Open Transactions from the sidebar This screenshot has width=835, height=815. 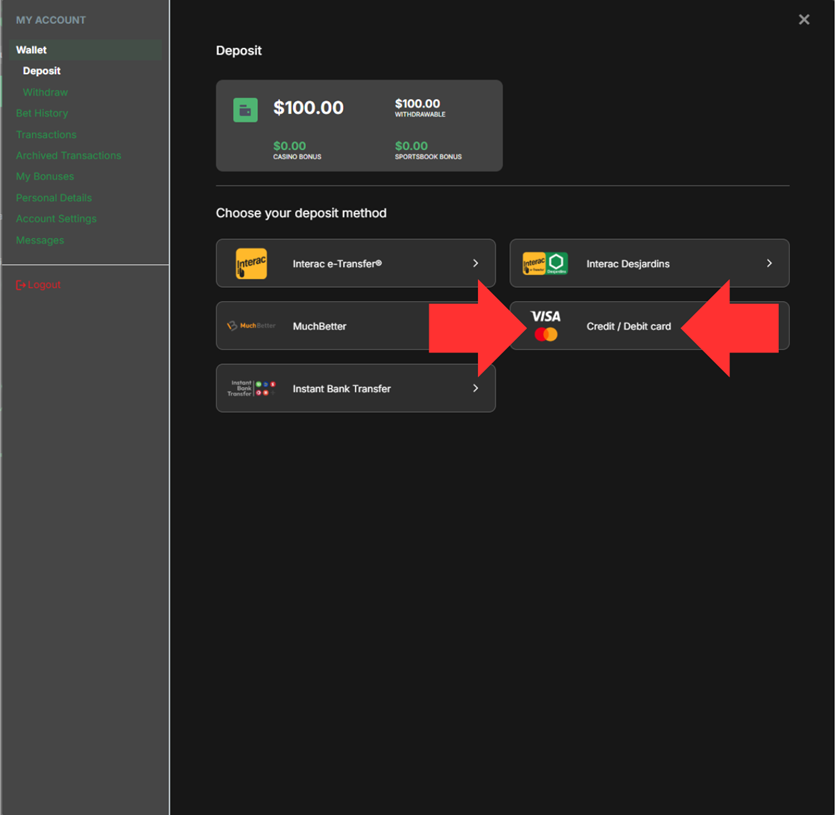[x=46, y=134]
